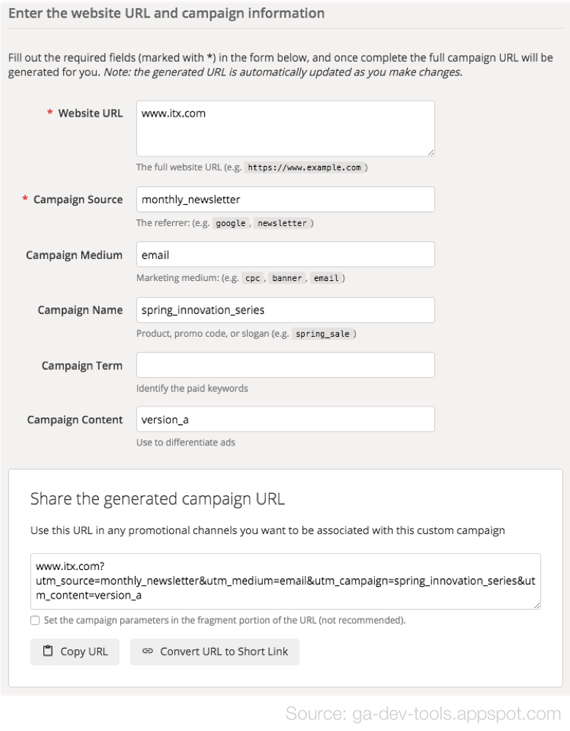Click the chain link icon on Convert URL

point(148,651)
